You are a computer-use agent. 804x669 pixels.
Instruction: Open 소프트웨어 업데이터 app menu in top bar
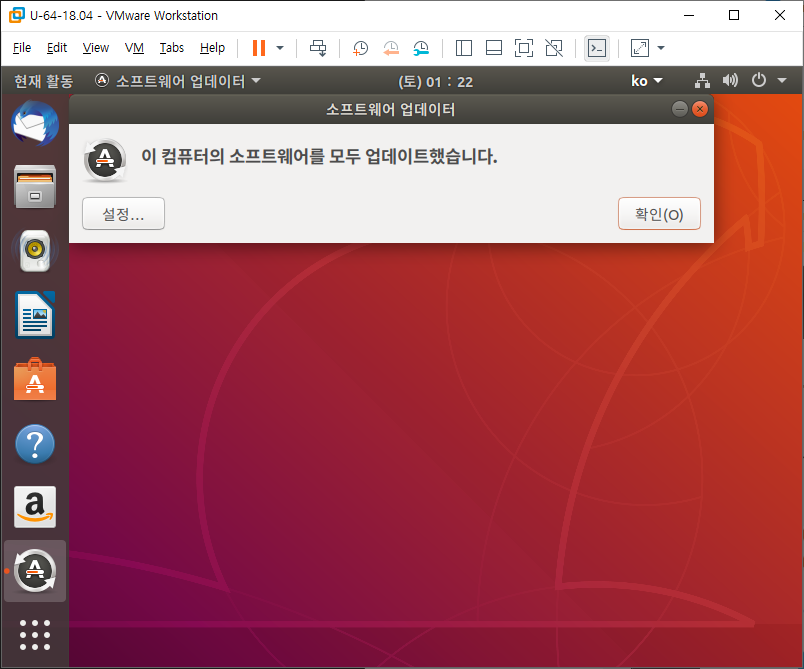[x=178, y=81]
